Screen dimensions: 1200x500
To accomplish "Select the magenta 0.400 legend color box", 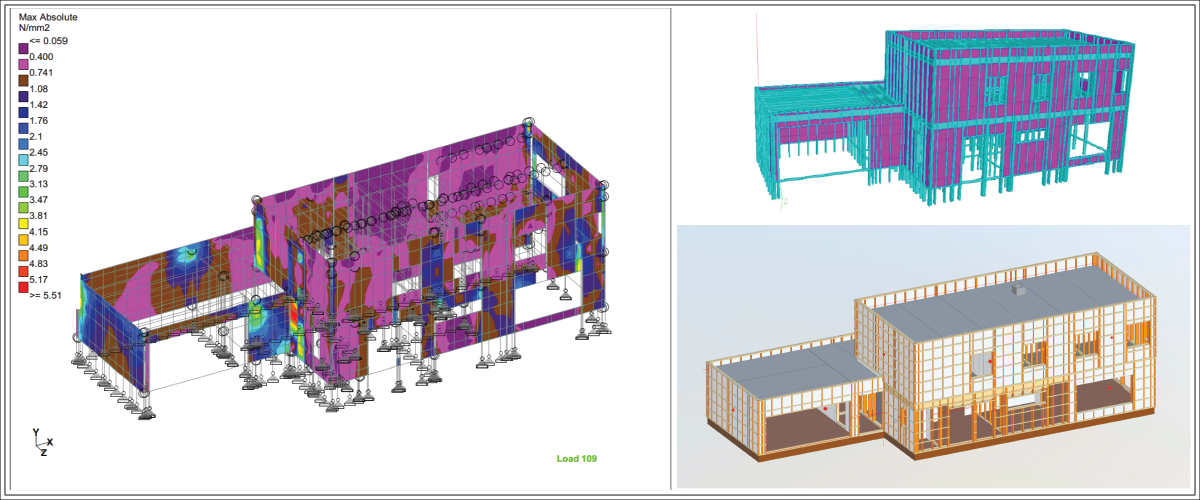I will point(23,63).
